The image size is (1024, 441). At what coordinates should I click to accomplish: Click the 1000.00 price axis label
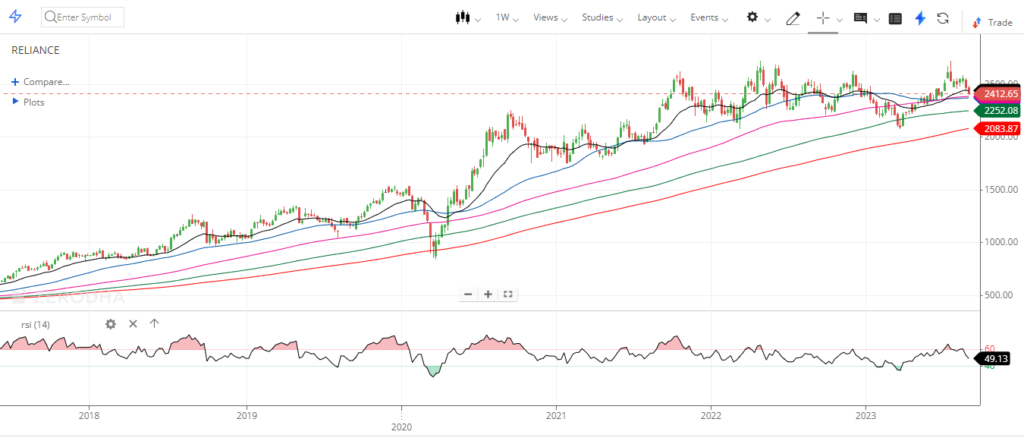tap(1001, 242)
